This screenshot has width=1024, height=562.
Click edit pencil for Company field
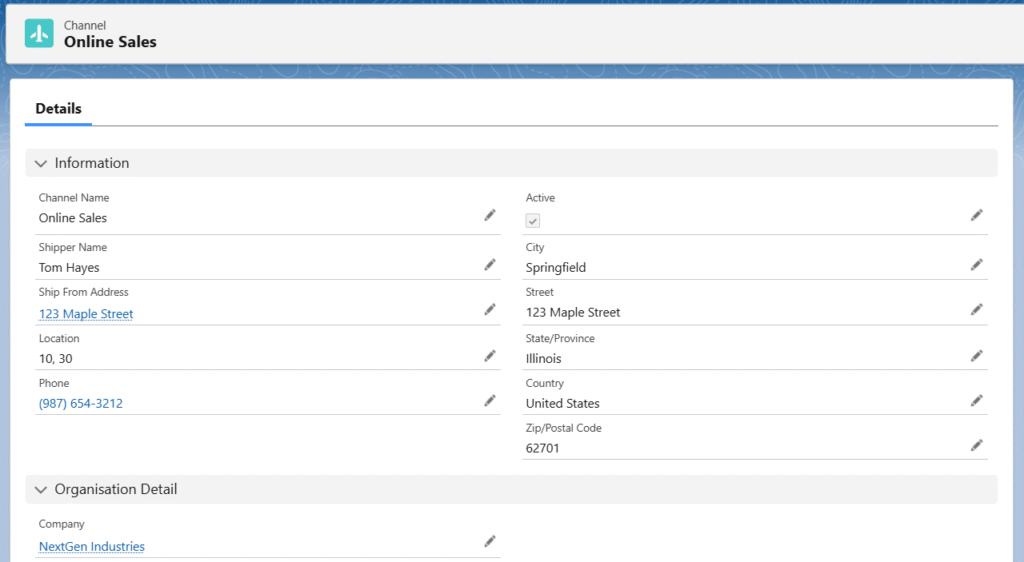click(490, 542)
